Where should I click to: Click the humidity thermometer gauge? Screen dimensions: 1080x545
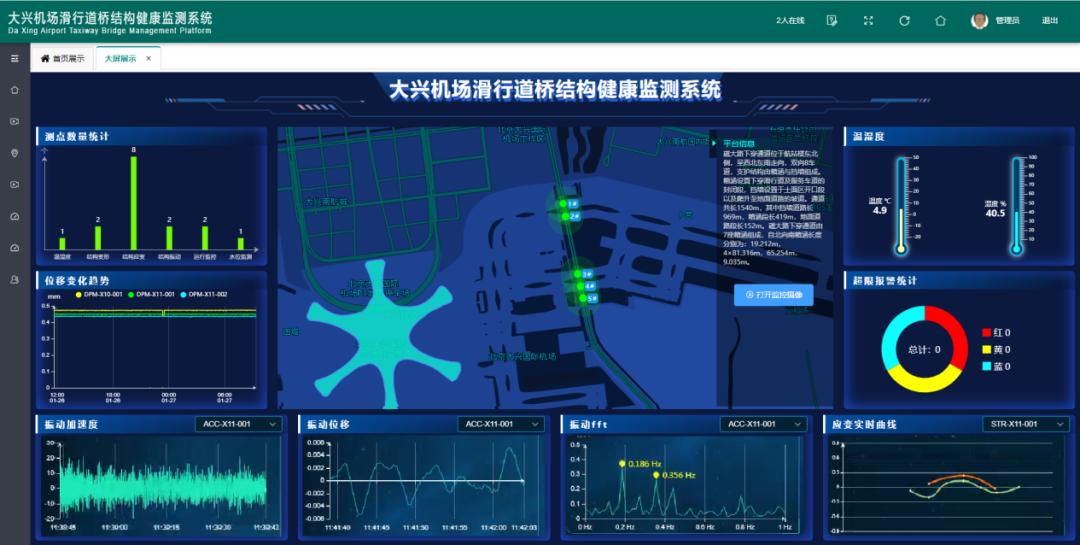1017,205
